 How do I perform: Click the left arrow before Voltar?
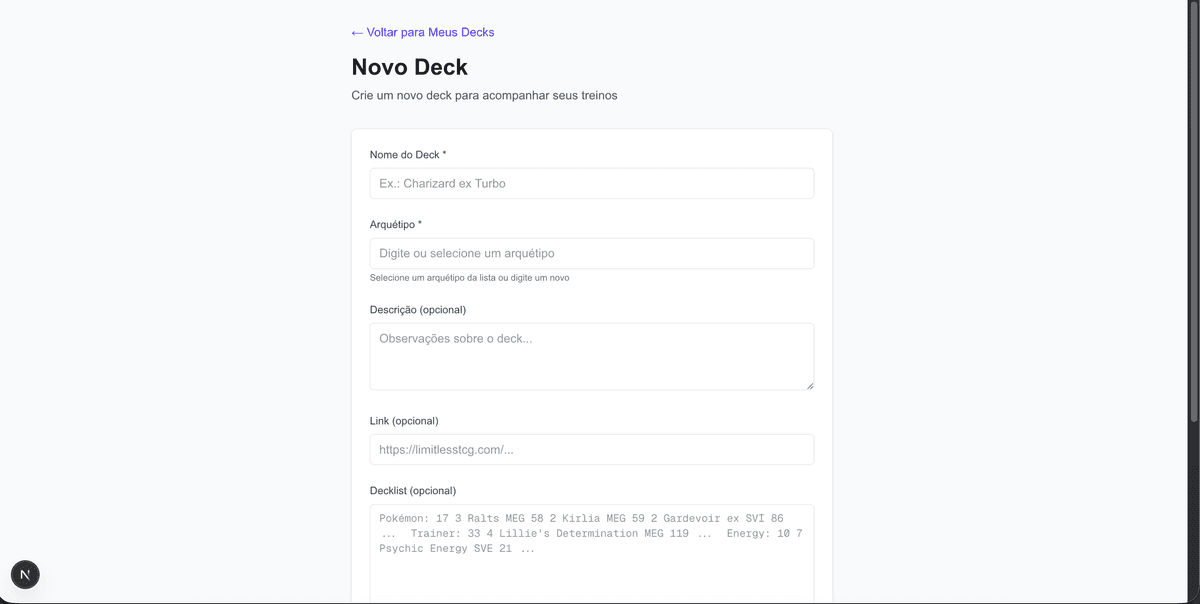357,33
